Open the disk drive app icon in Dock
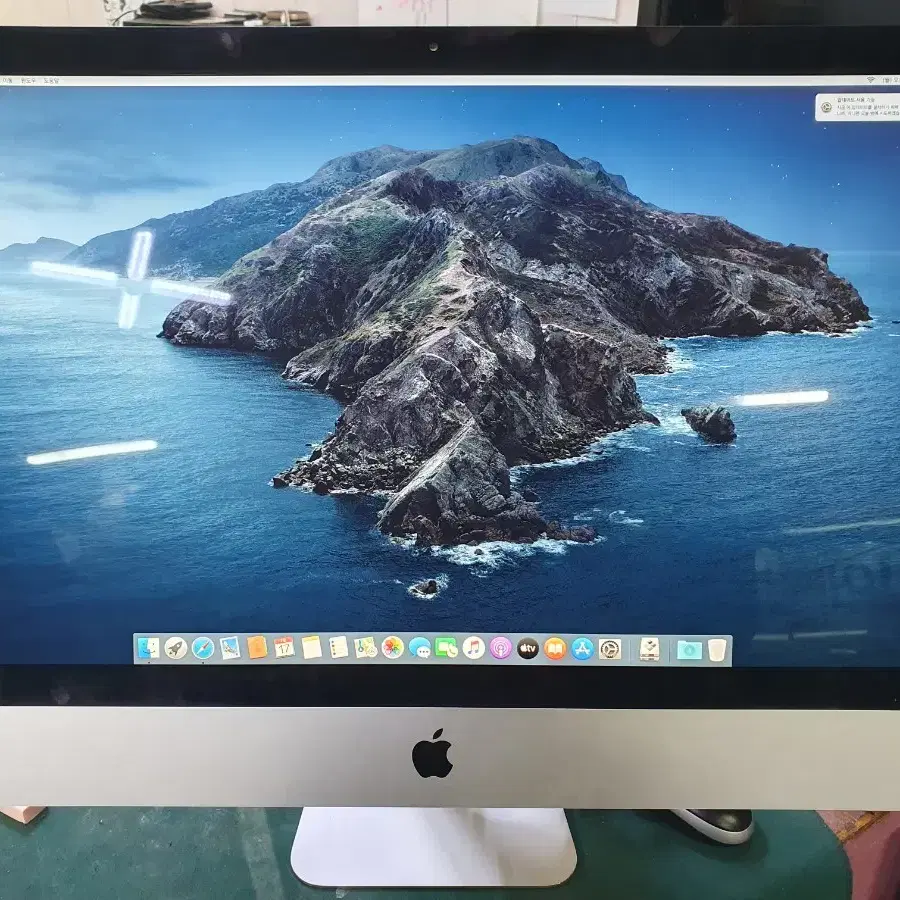This screenshot has width=900, height=900. pos(649,649)
